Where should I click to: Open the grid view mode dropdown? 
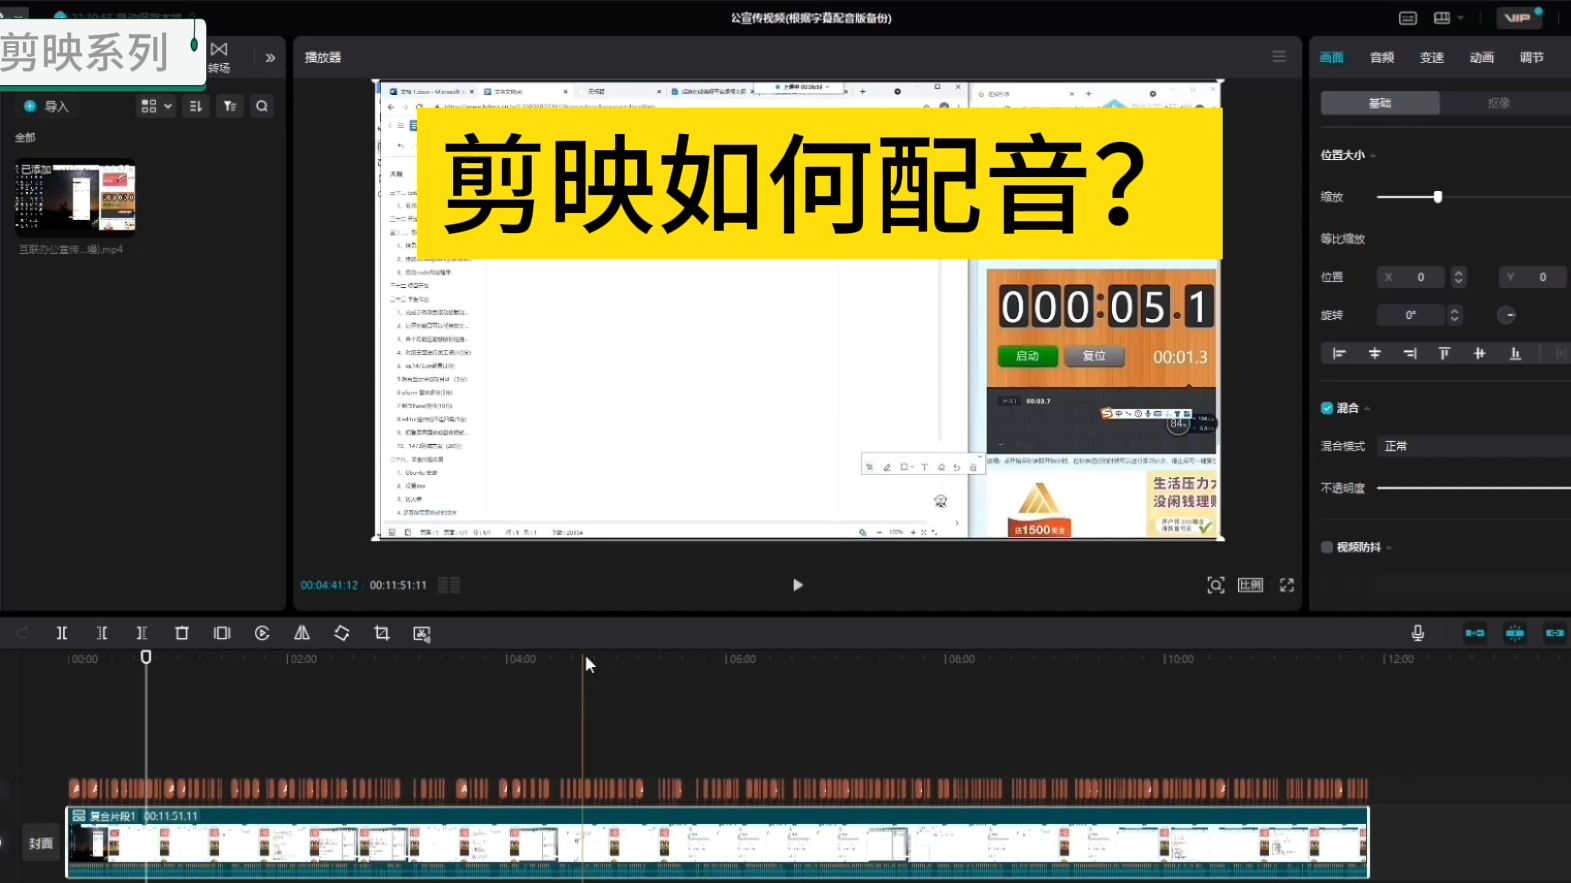(157, 106)
